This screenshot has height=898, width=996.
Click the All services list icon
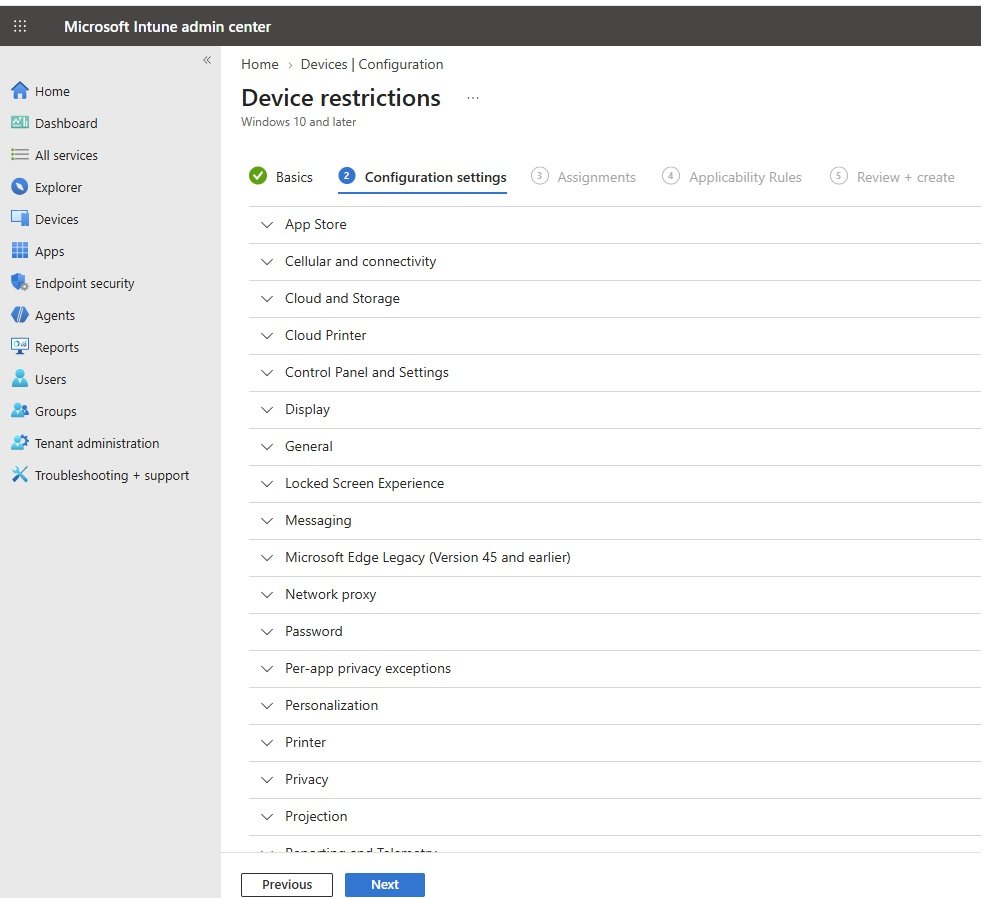pyautogui.click(x=20, y=155)
